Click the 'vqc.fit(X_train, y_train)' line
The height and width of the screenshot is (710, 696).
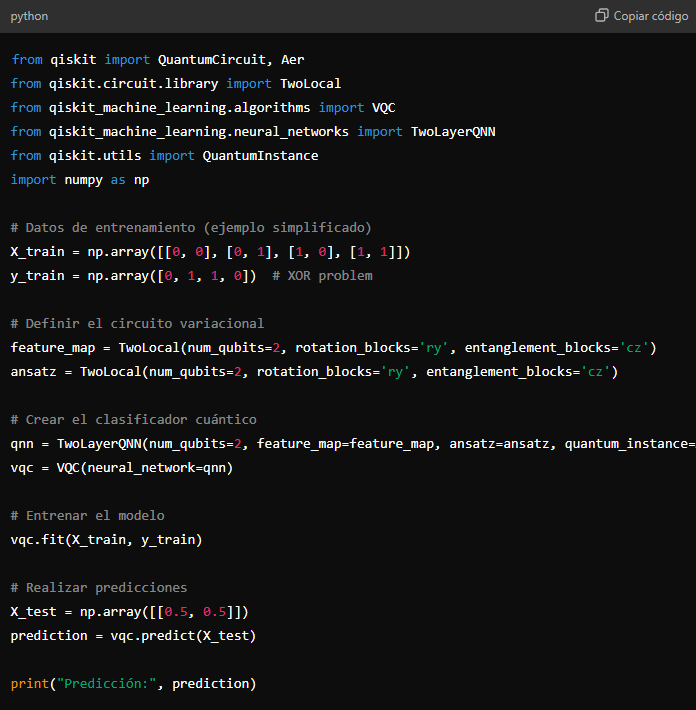[106, 540]
